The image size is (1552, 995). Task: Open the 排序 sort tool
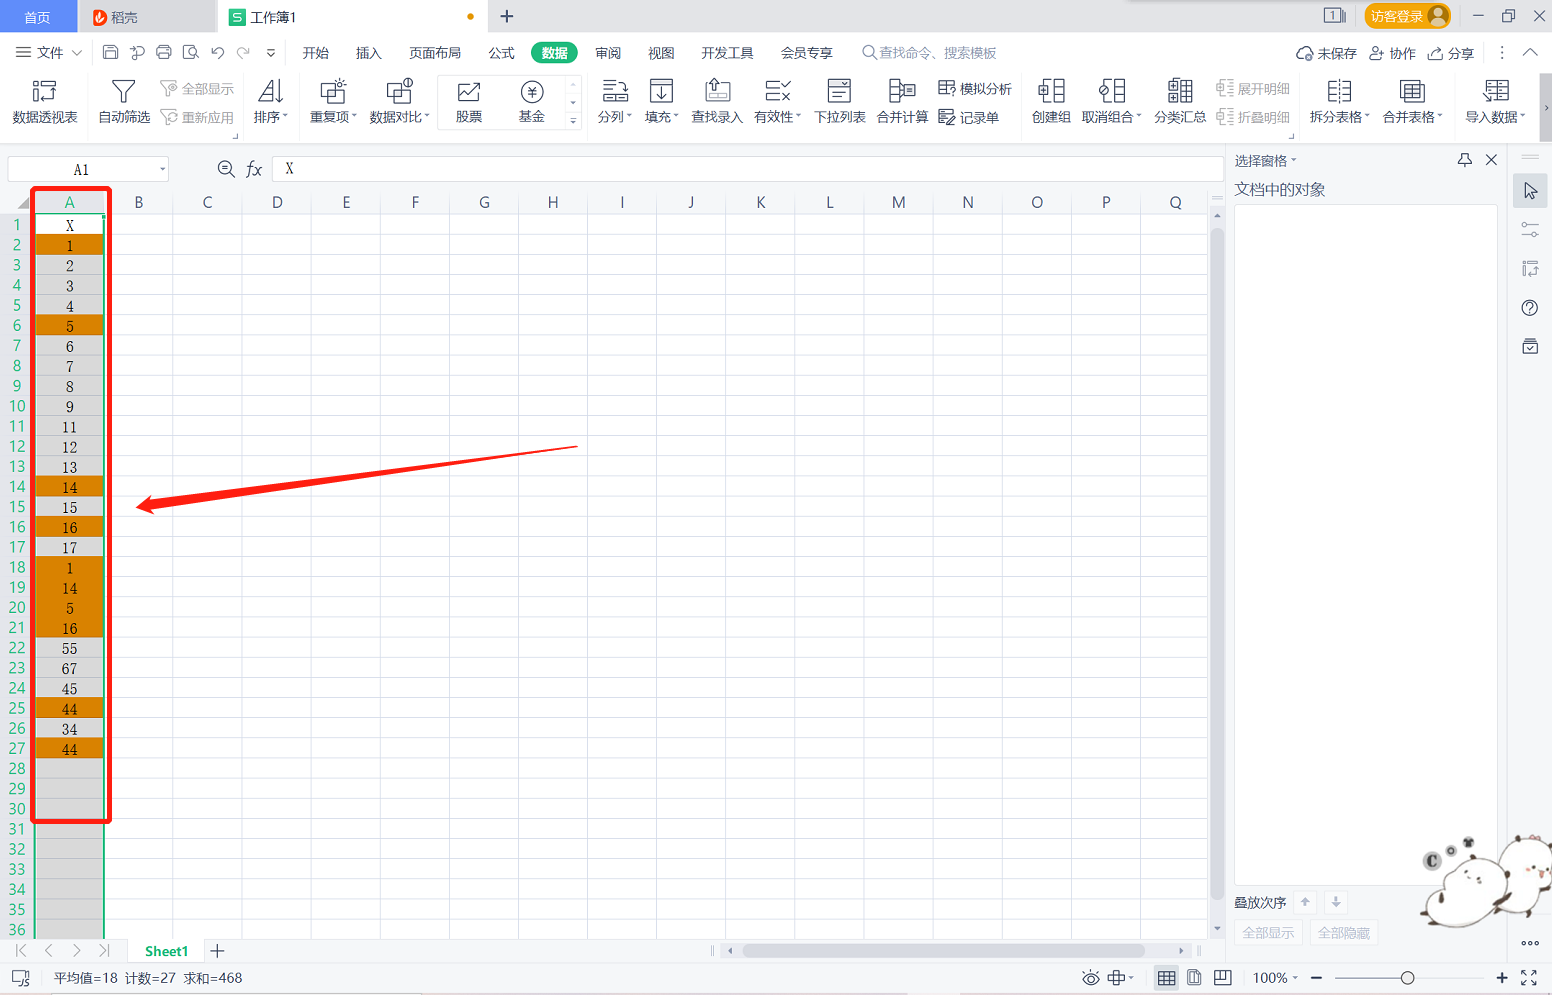(x=270, y=102)
